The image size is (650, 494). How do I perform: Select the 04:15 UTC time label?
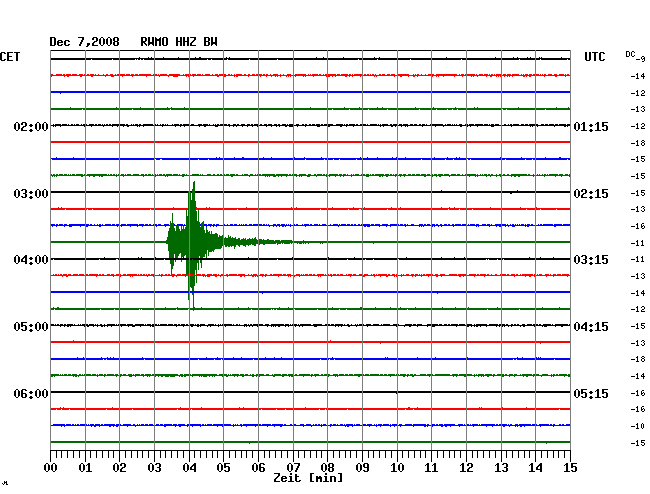click(x=591, y=327)
